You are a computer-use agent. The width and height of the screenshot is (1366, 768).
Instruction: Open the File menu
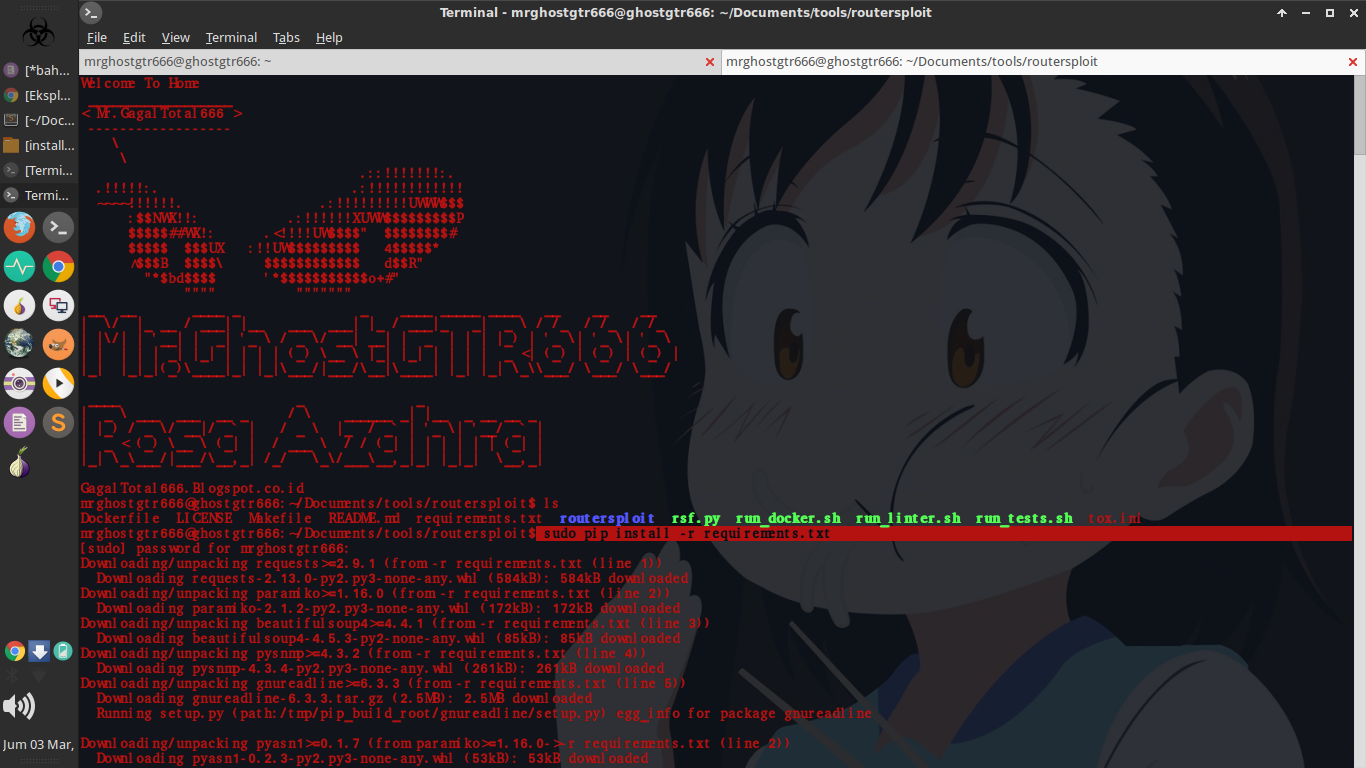point(97,37)
